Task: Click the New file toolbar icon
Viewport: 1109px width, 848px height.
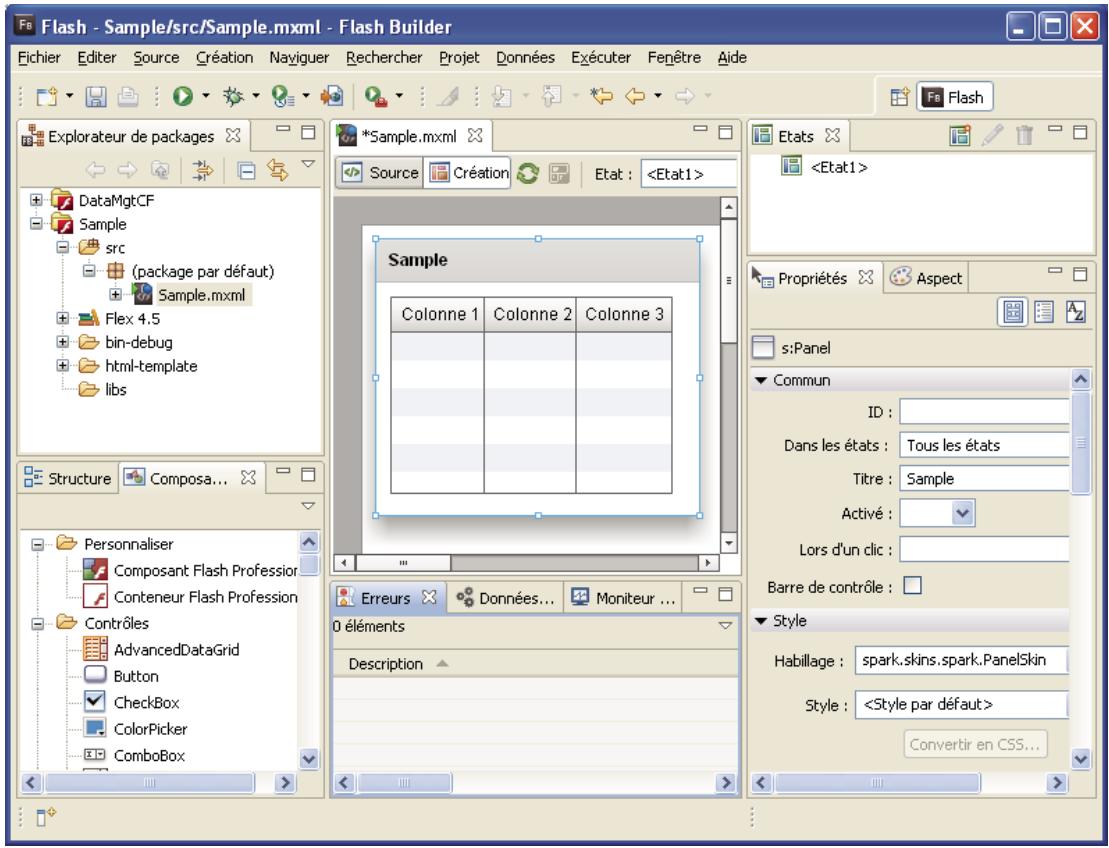Action: (47, 96)
